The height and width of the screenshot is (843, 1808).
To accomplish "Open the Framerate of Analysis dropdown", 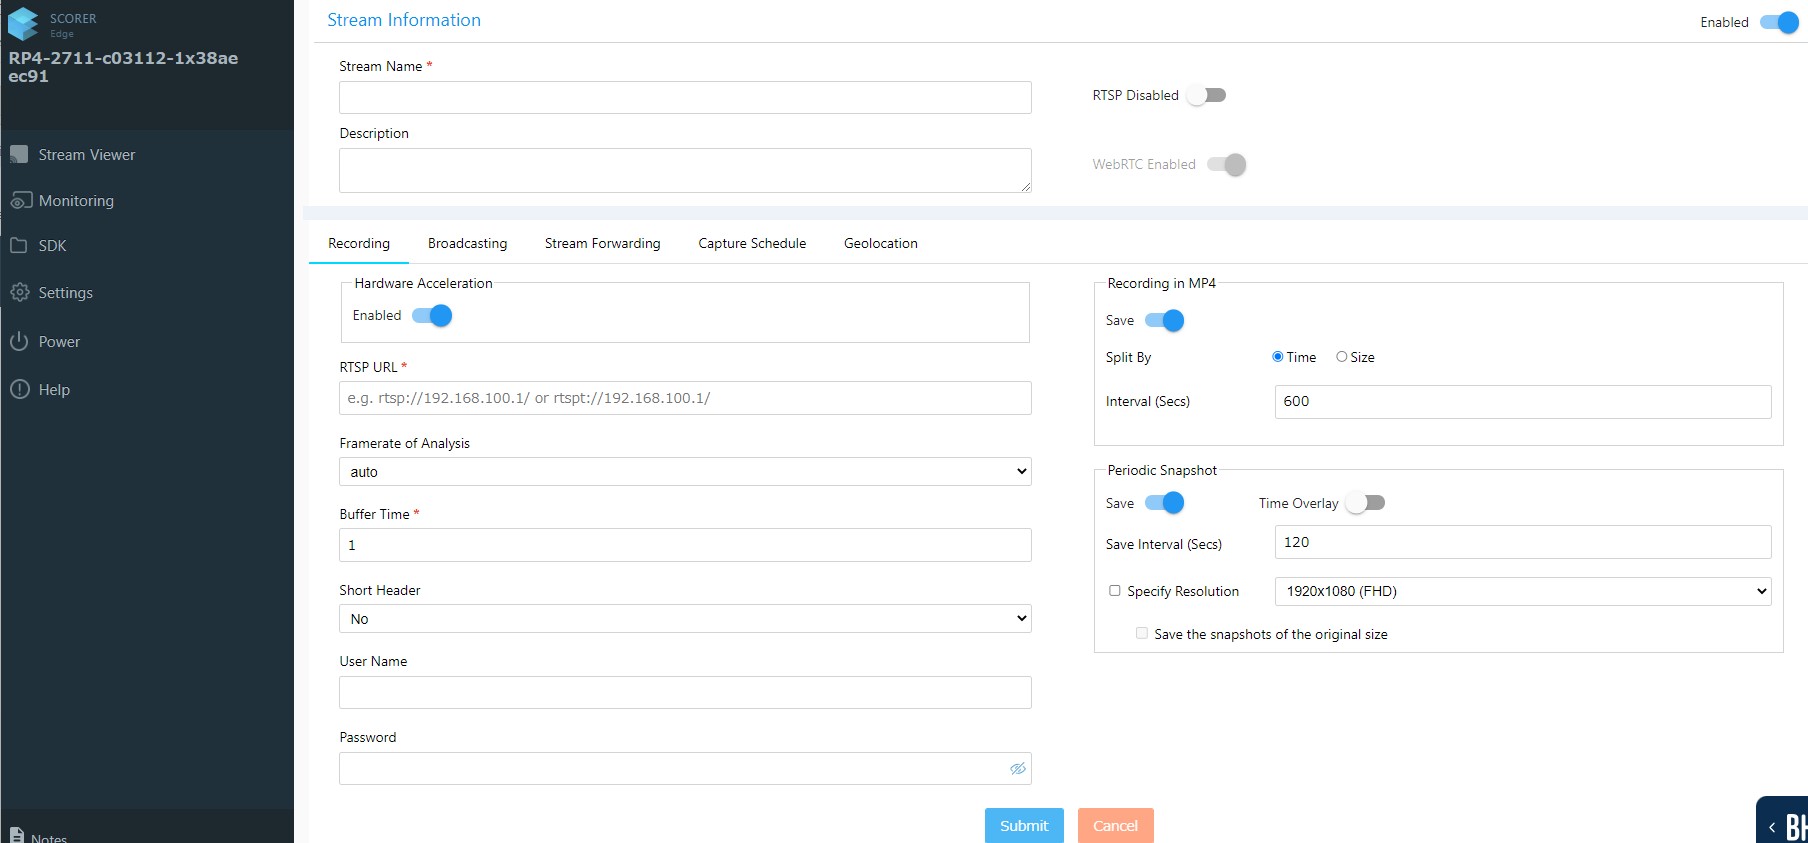I will 685,472.
